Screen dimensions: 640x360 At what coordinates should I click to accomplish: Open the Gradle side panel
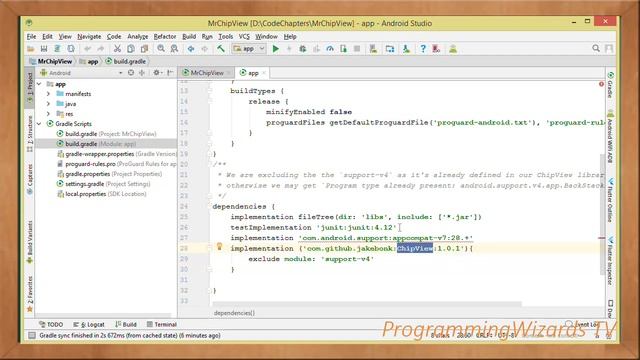pos(611,85)
